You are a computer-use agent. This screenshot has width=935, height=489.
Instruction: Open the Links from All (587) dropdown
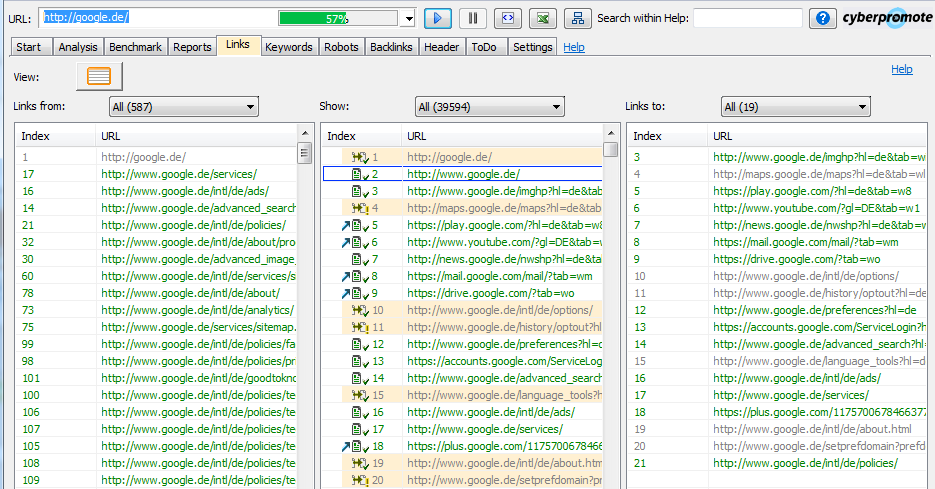[184, 107]
